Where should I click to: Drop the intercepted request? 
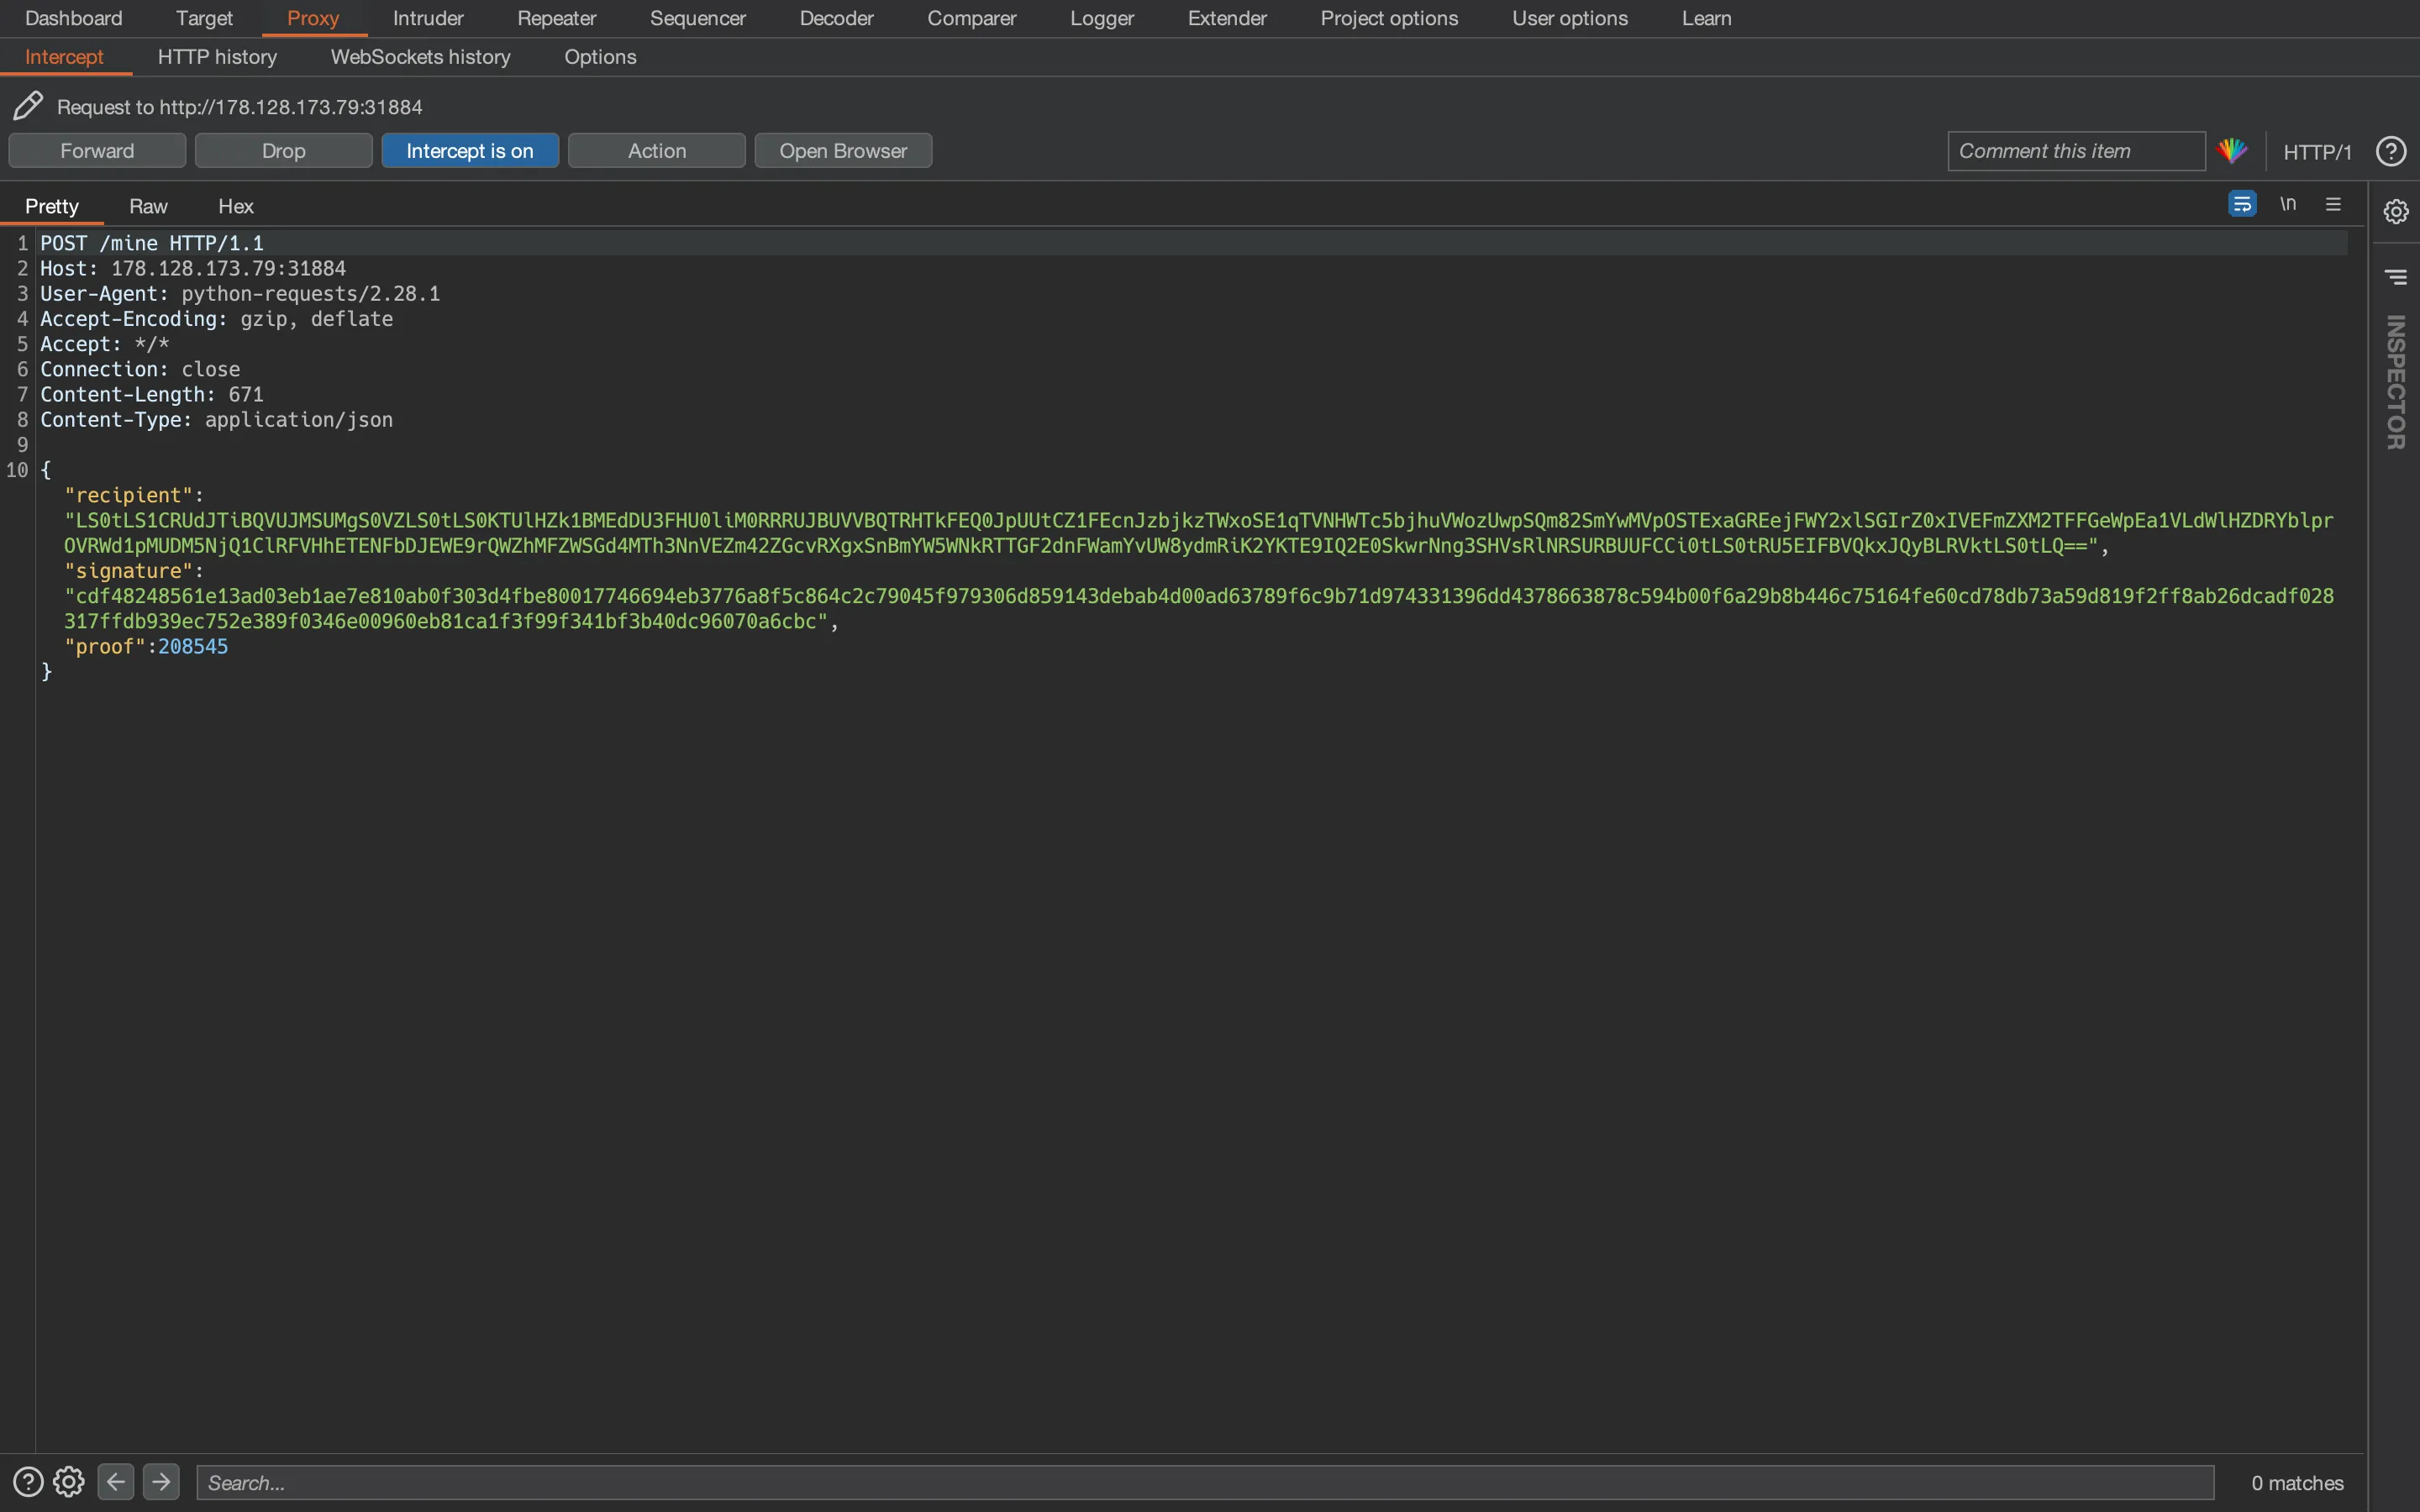click(284, 151)
